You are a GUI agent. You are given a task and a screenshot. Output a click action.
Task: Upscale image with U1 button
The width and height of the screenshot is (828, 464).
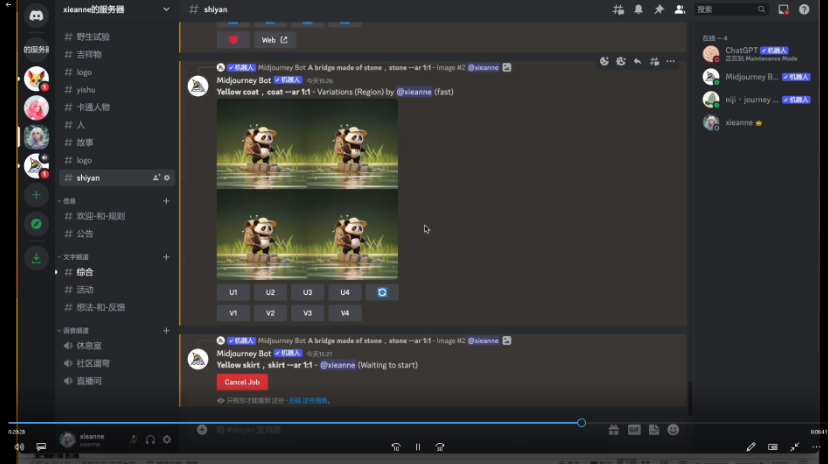(x=233, y=292)
